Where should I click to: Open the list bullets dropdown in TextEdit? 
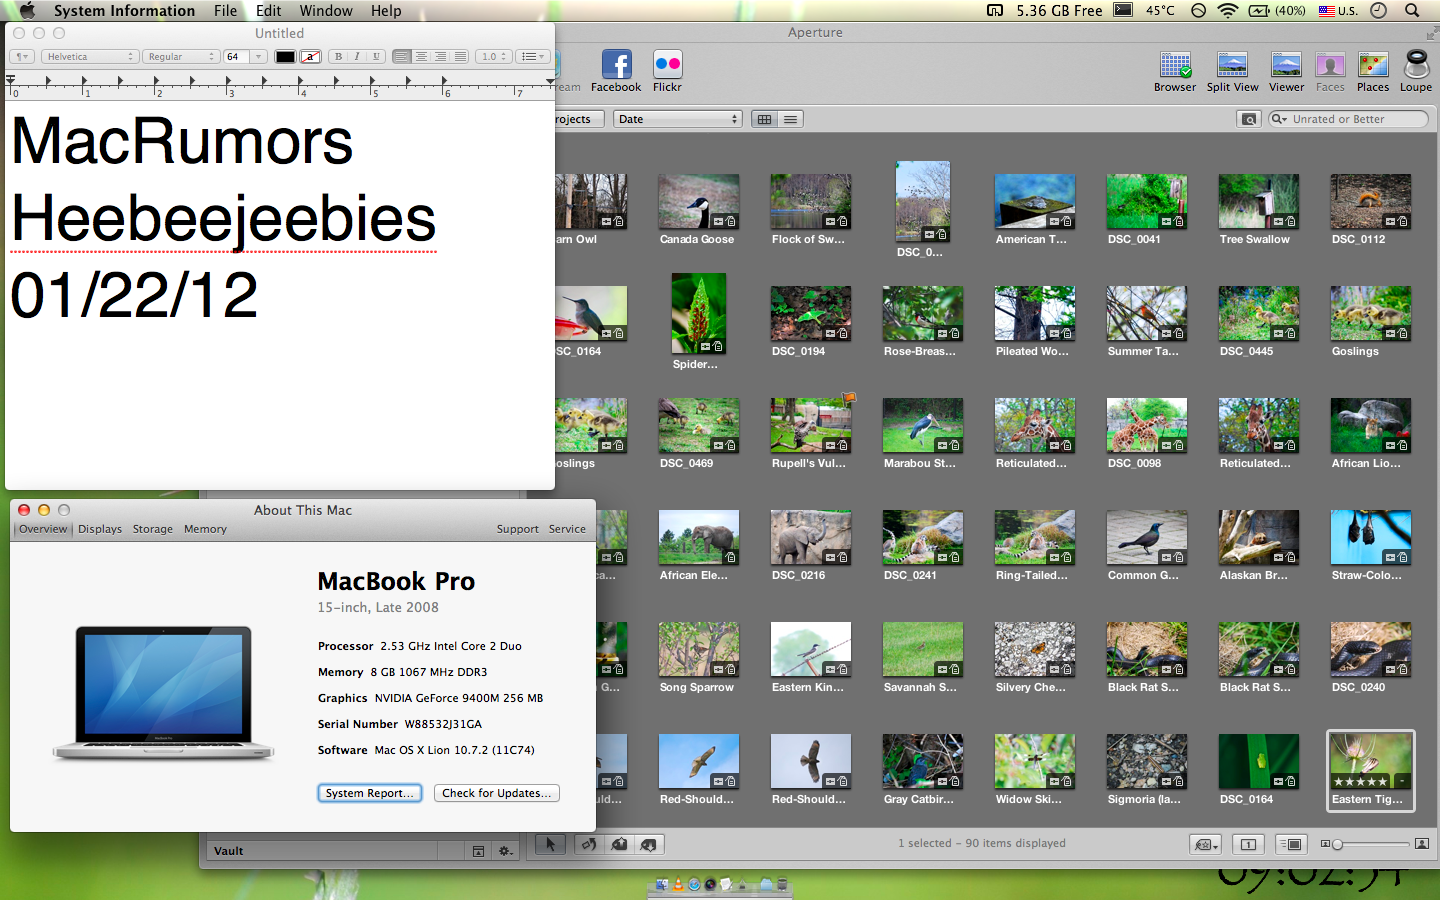click(x=533, y=56)
